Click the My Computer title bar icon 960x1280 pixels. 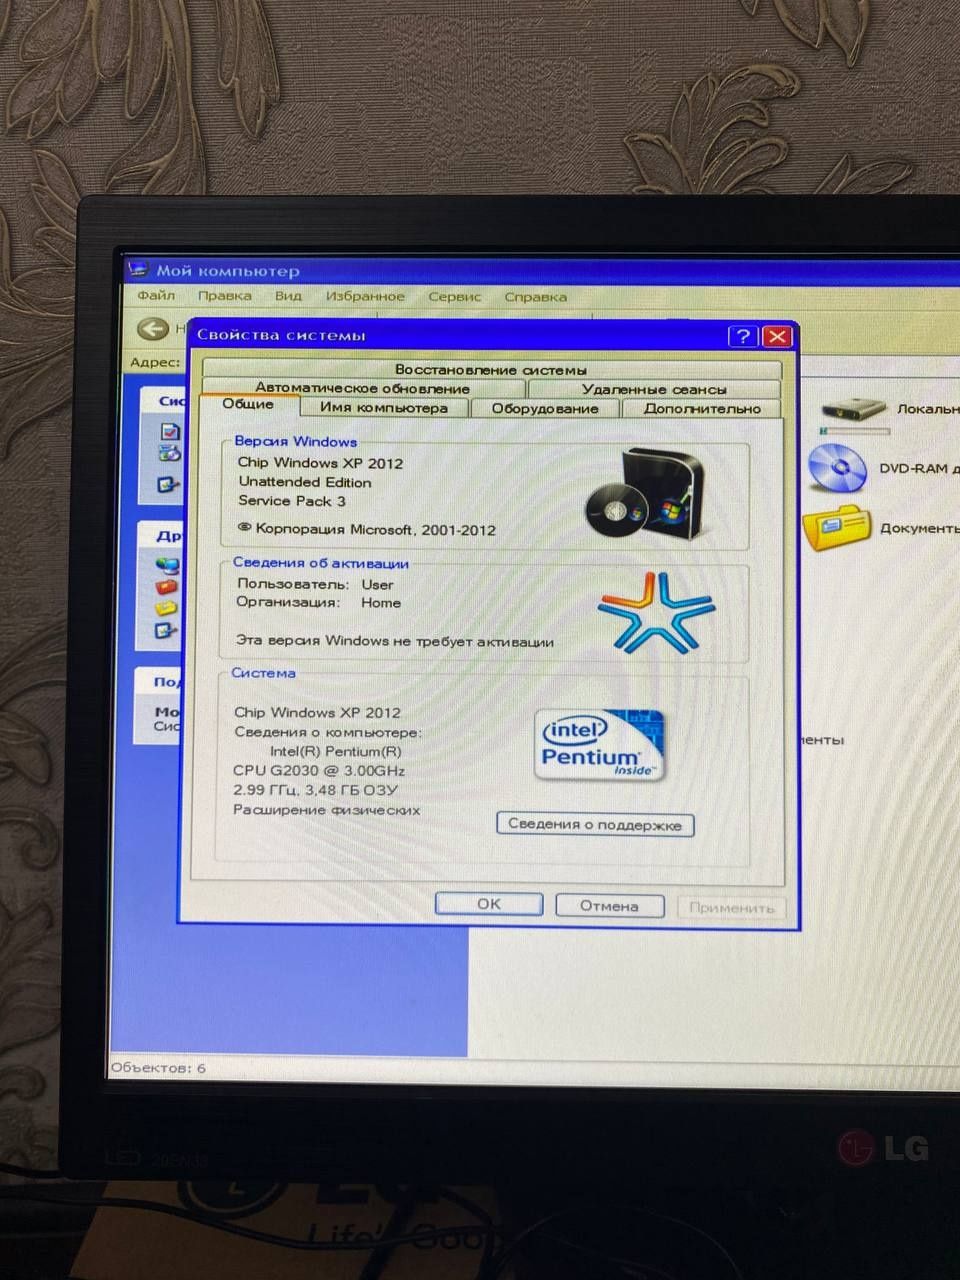pyautogui.click(x=139, y=270)
